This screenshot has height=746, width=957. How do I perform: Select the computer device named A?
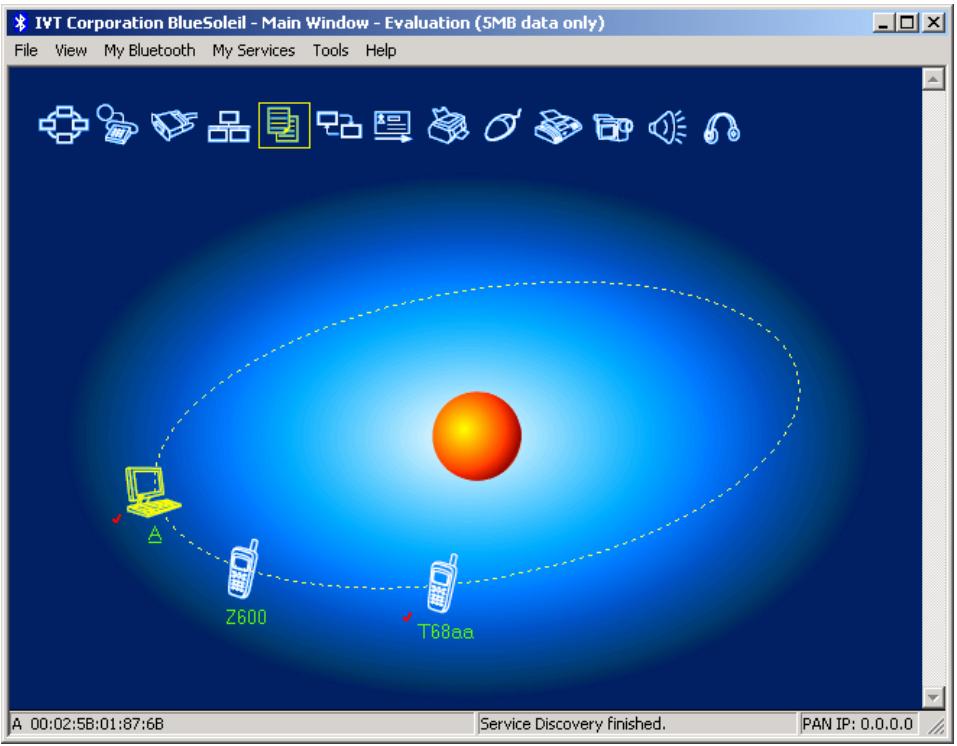click(153, 492)
